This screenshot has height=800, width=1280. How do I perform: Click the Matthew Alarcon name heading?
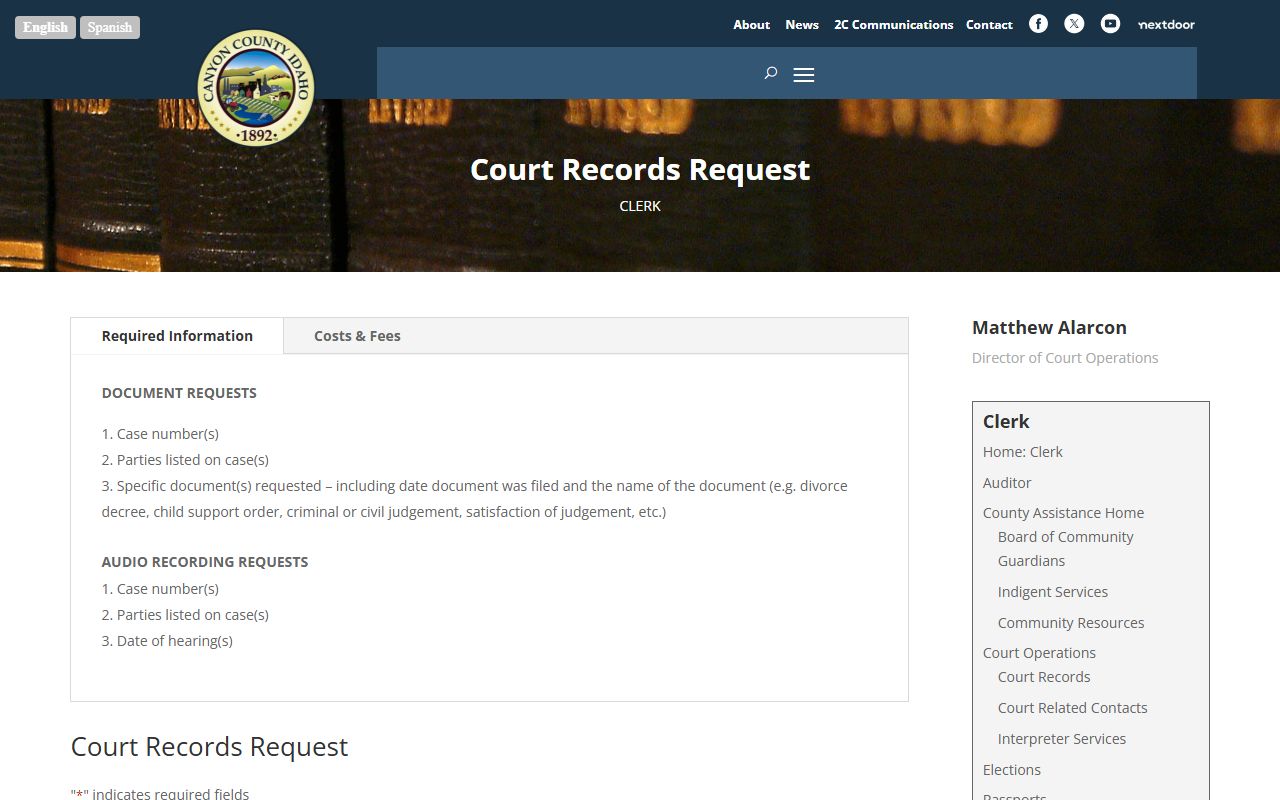(x=1049, y=328)
